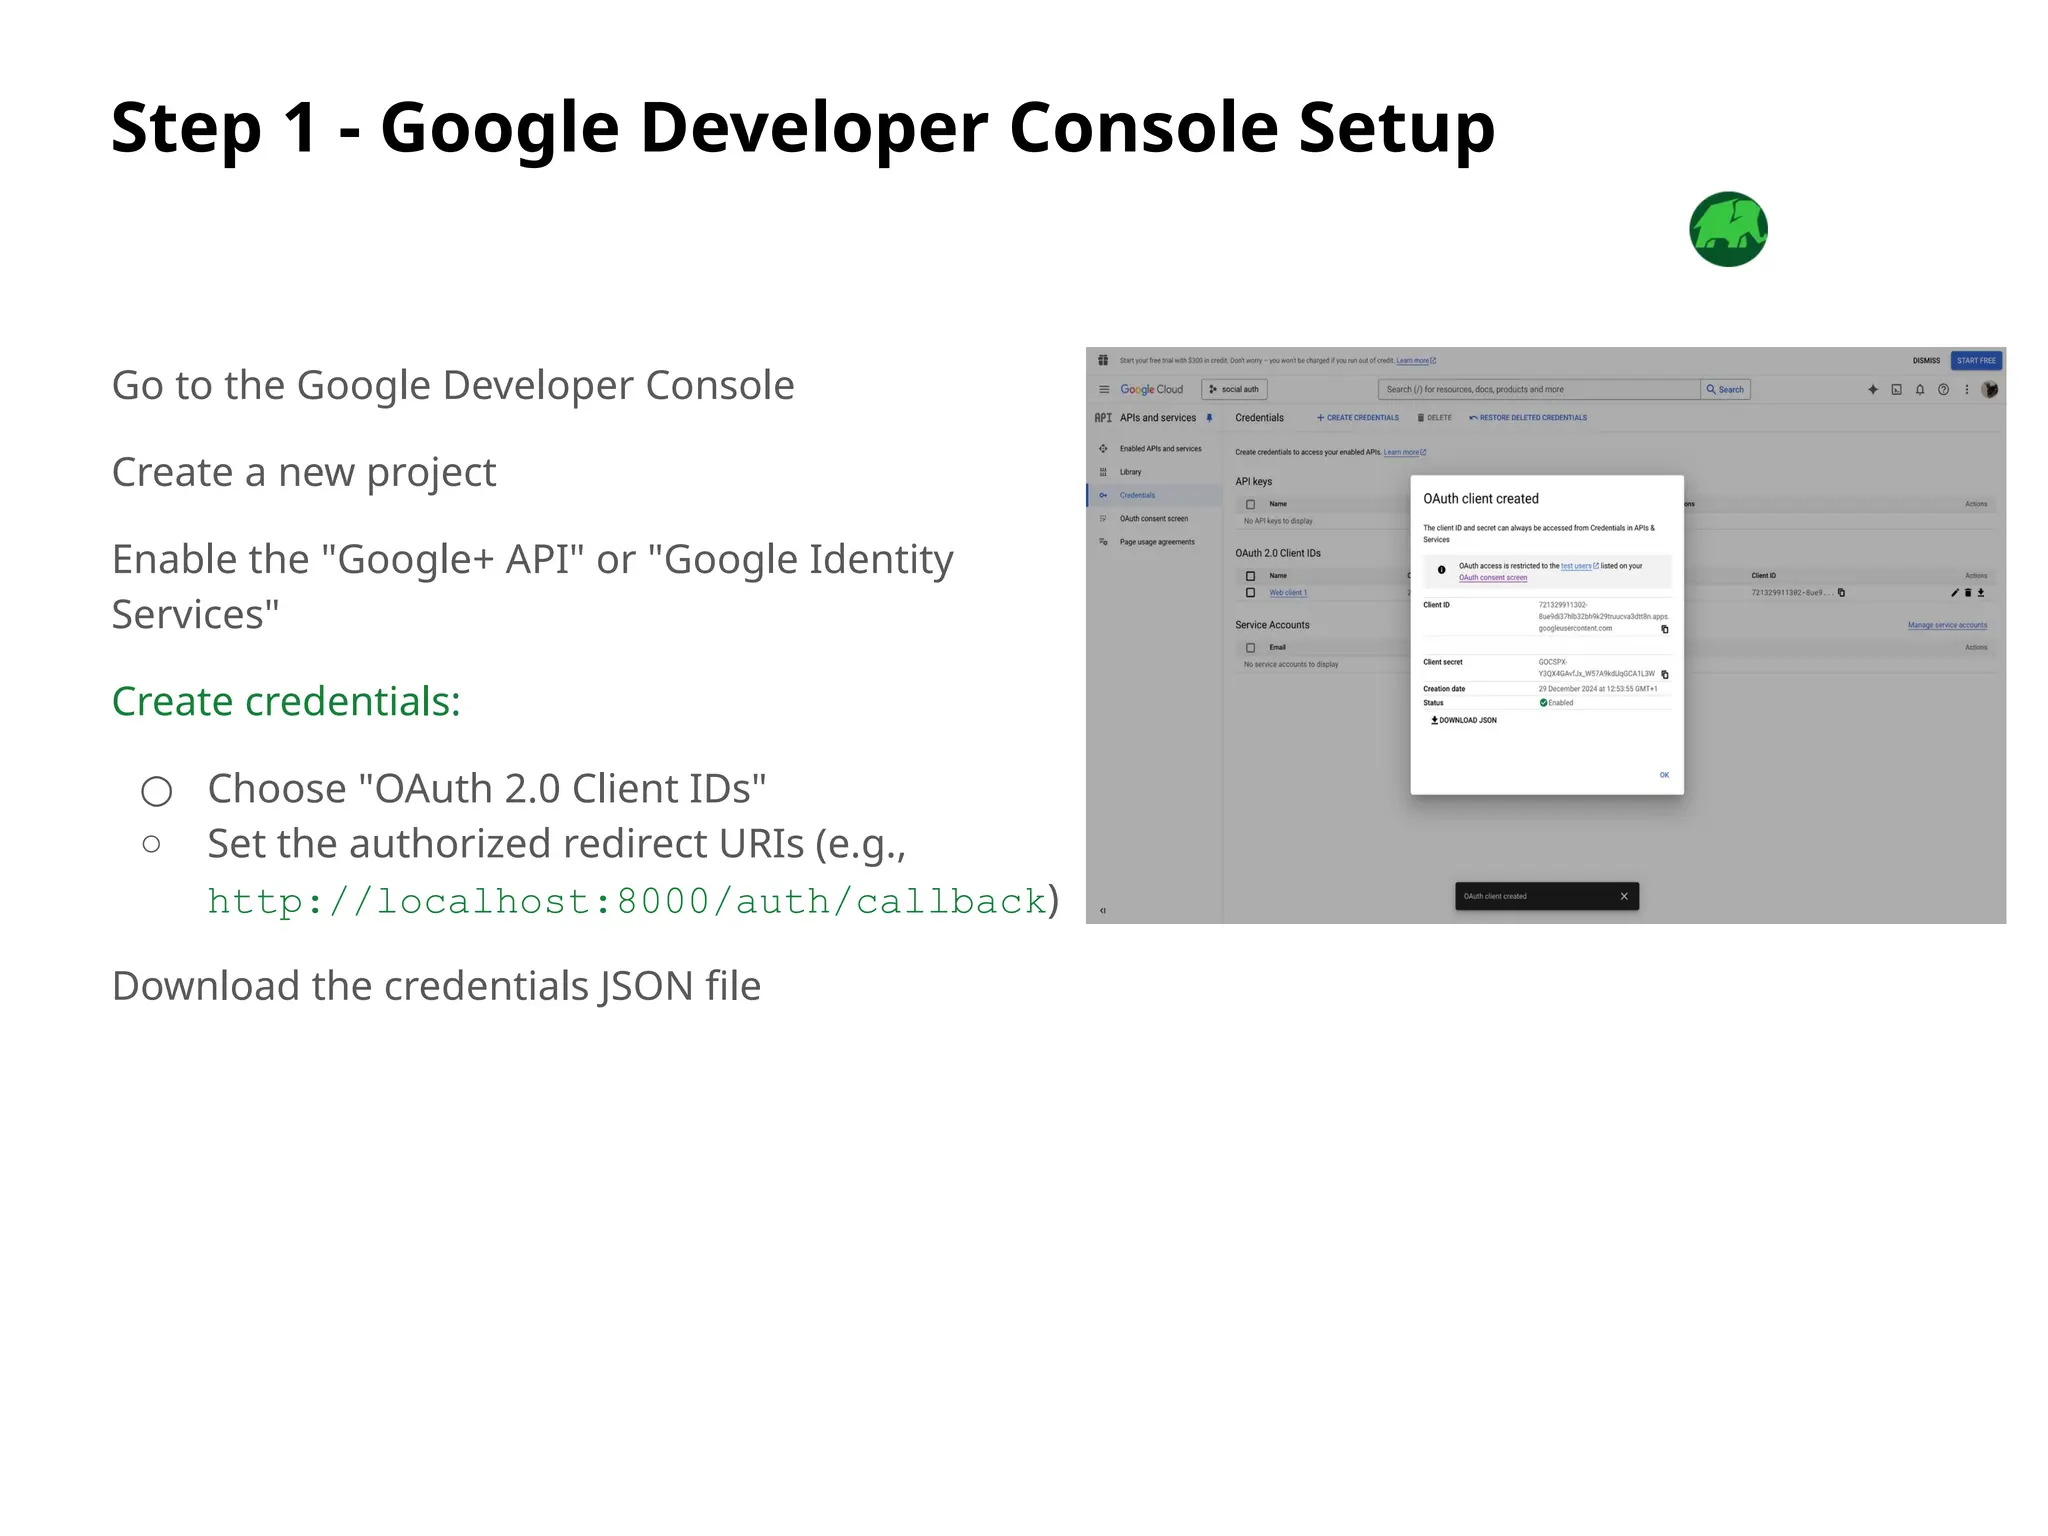
Task: Select Credentials in the sidebar
Action: pos(1155,495)
